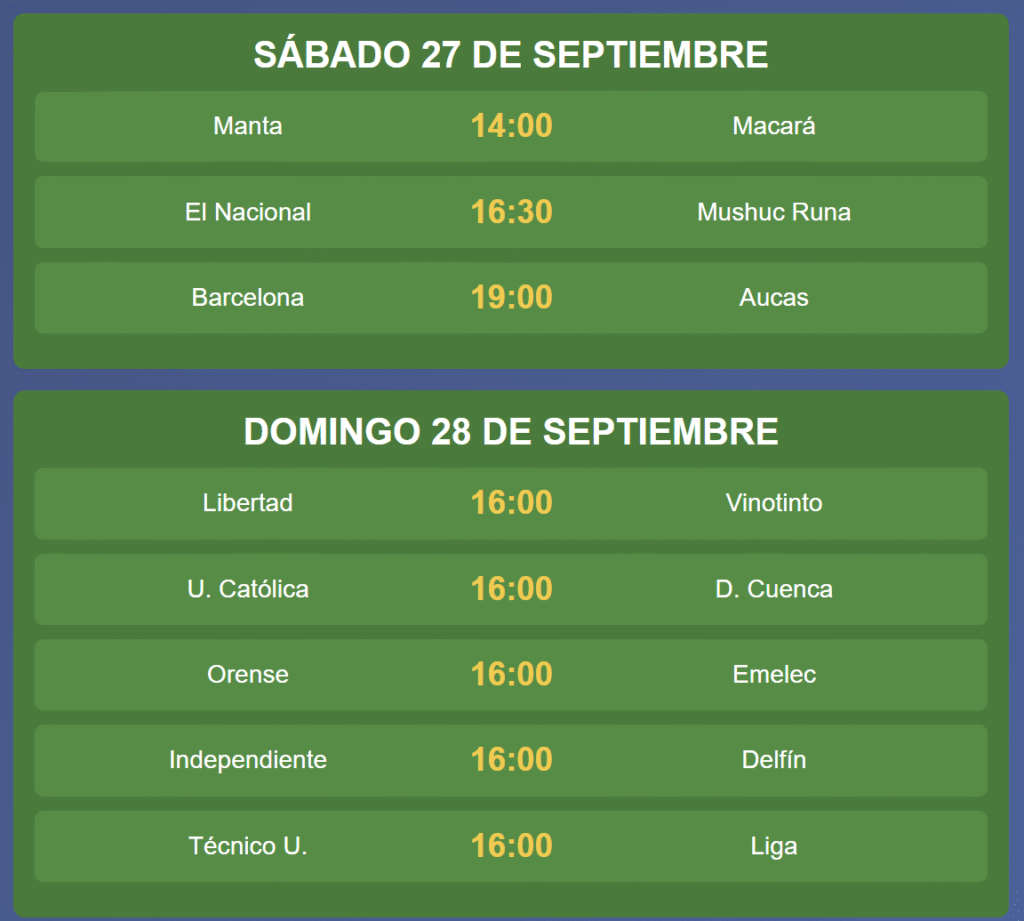
Task: Click the Orense team name
Action: point(248,674)
